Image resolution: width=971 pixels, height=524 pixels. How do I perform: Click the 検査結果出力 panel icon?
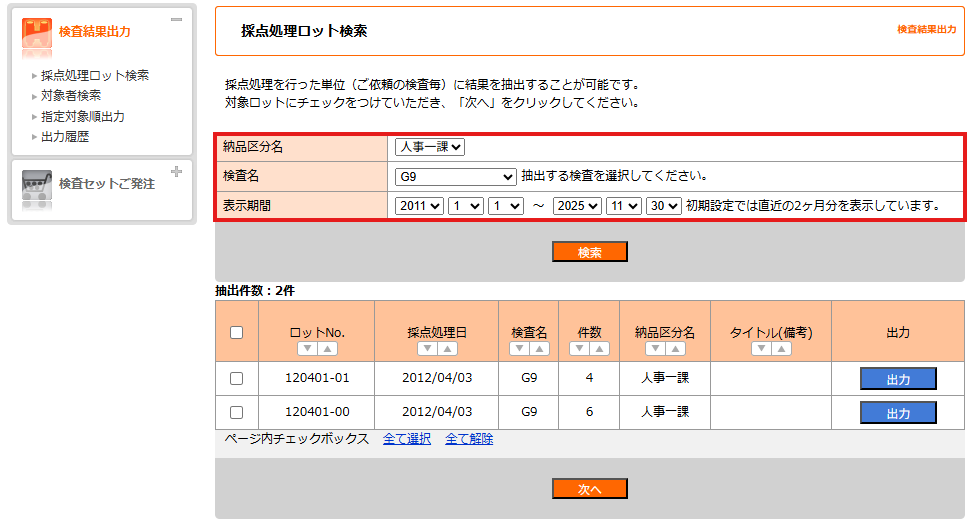click(x=37, y=32)
